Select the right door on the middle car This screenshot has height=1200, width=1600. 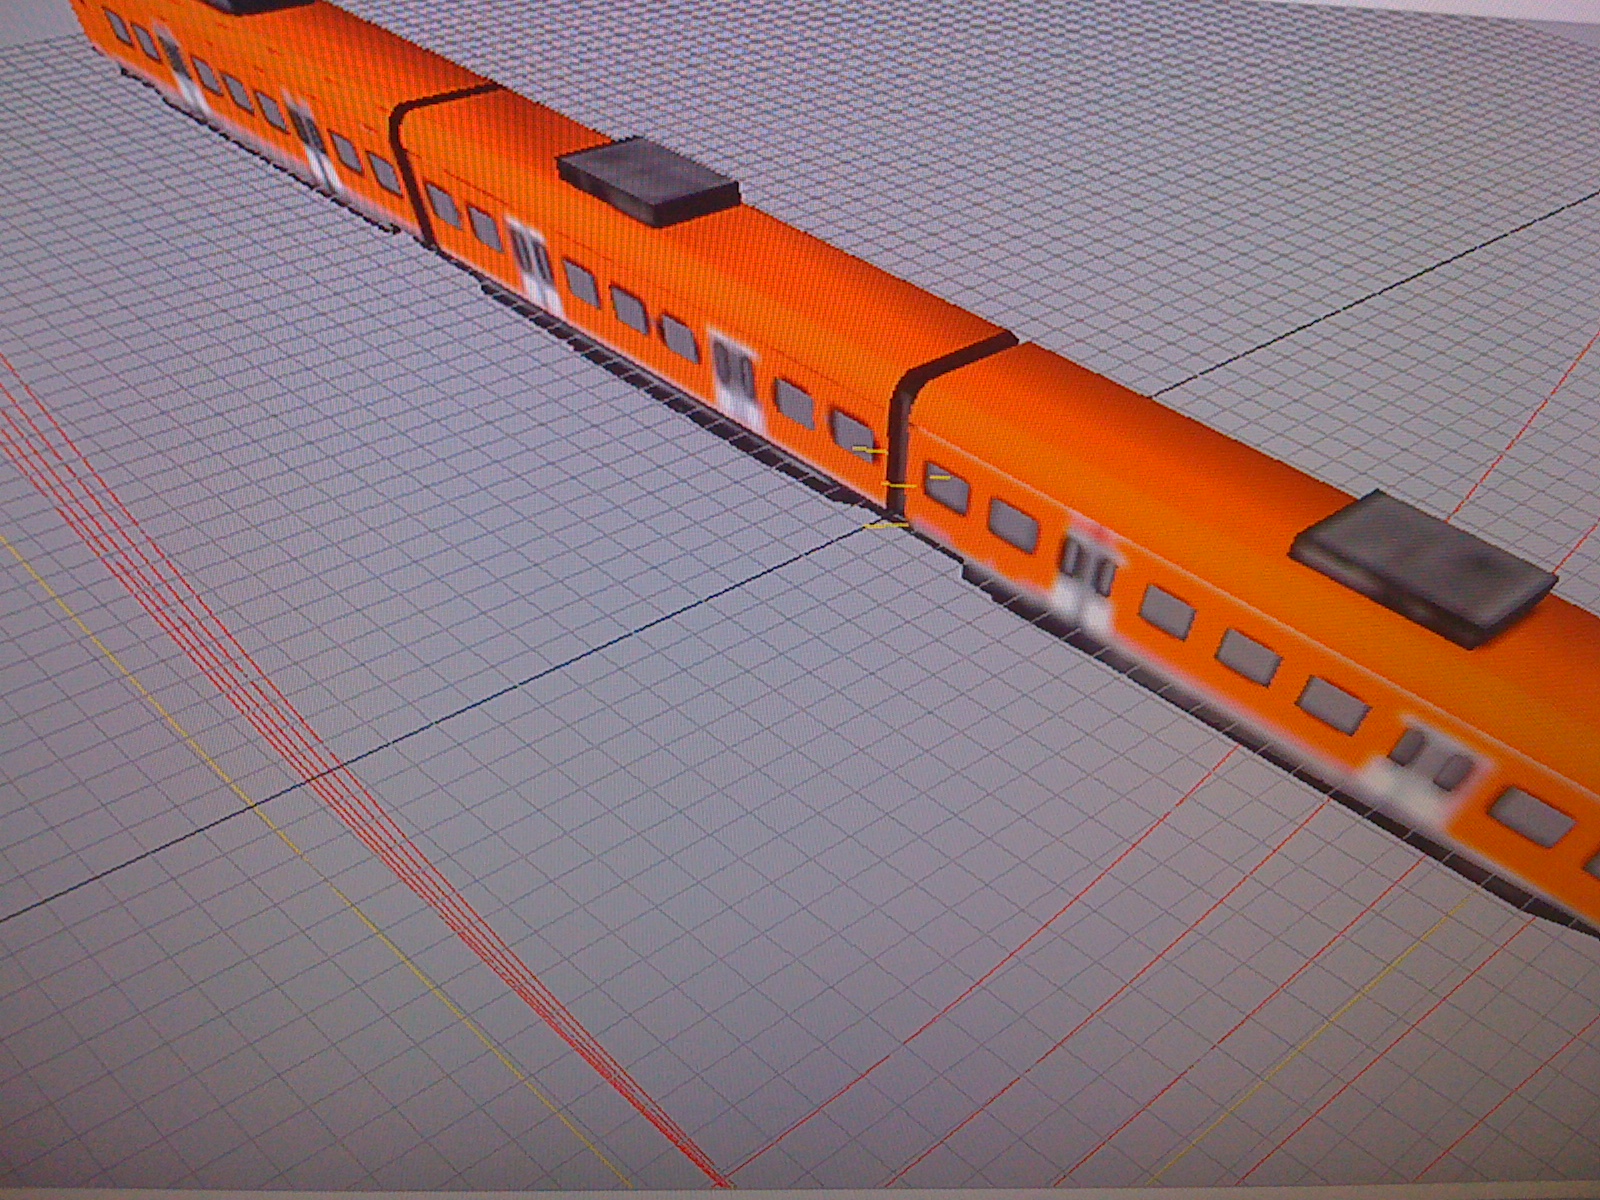[737, 375]
